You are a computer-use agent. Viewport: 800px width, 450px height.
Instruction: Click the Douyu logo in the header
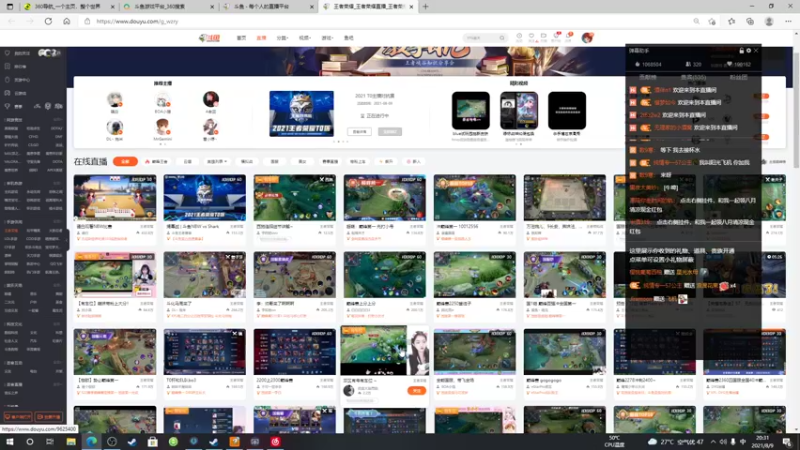[x=209, y=38]
